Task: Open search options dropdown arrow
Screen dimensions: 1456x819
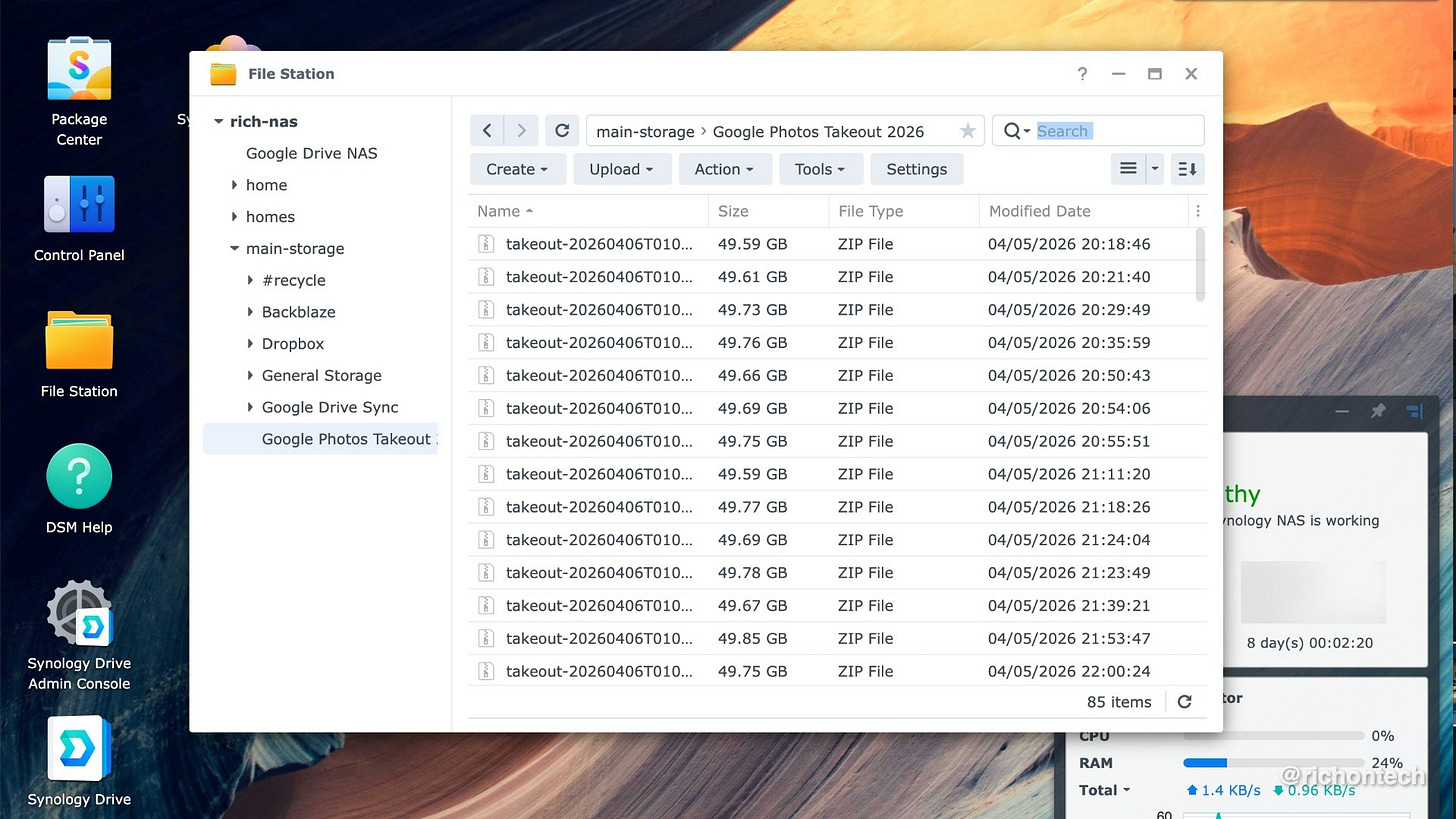Action: pos(1027,132)
